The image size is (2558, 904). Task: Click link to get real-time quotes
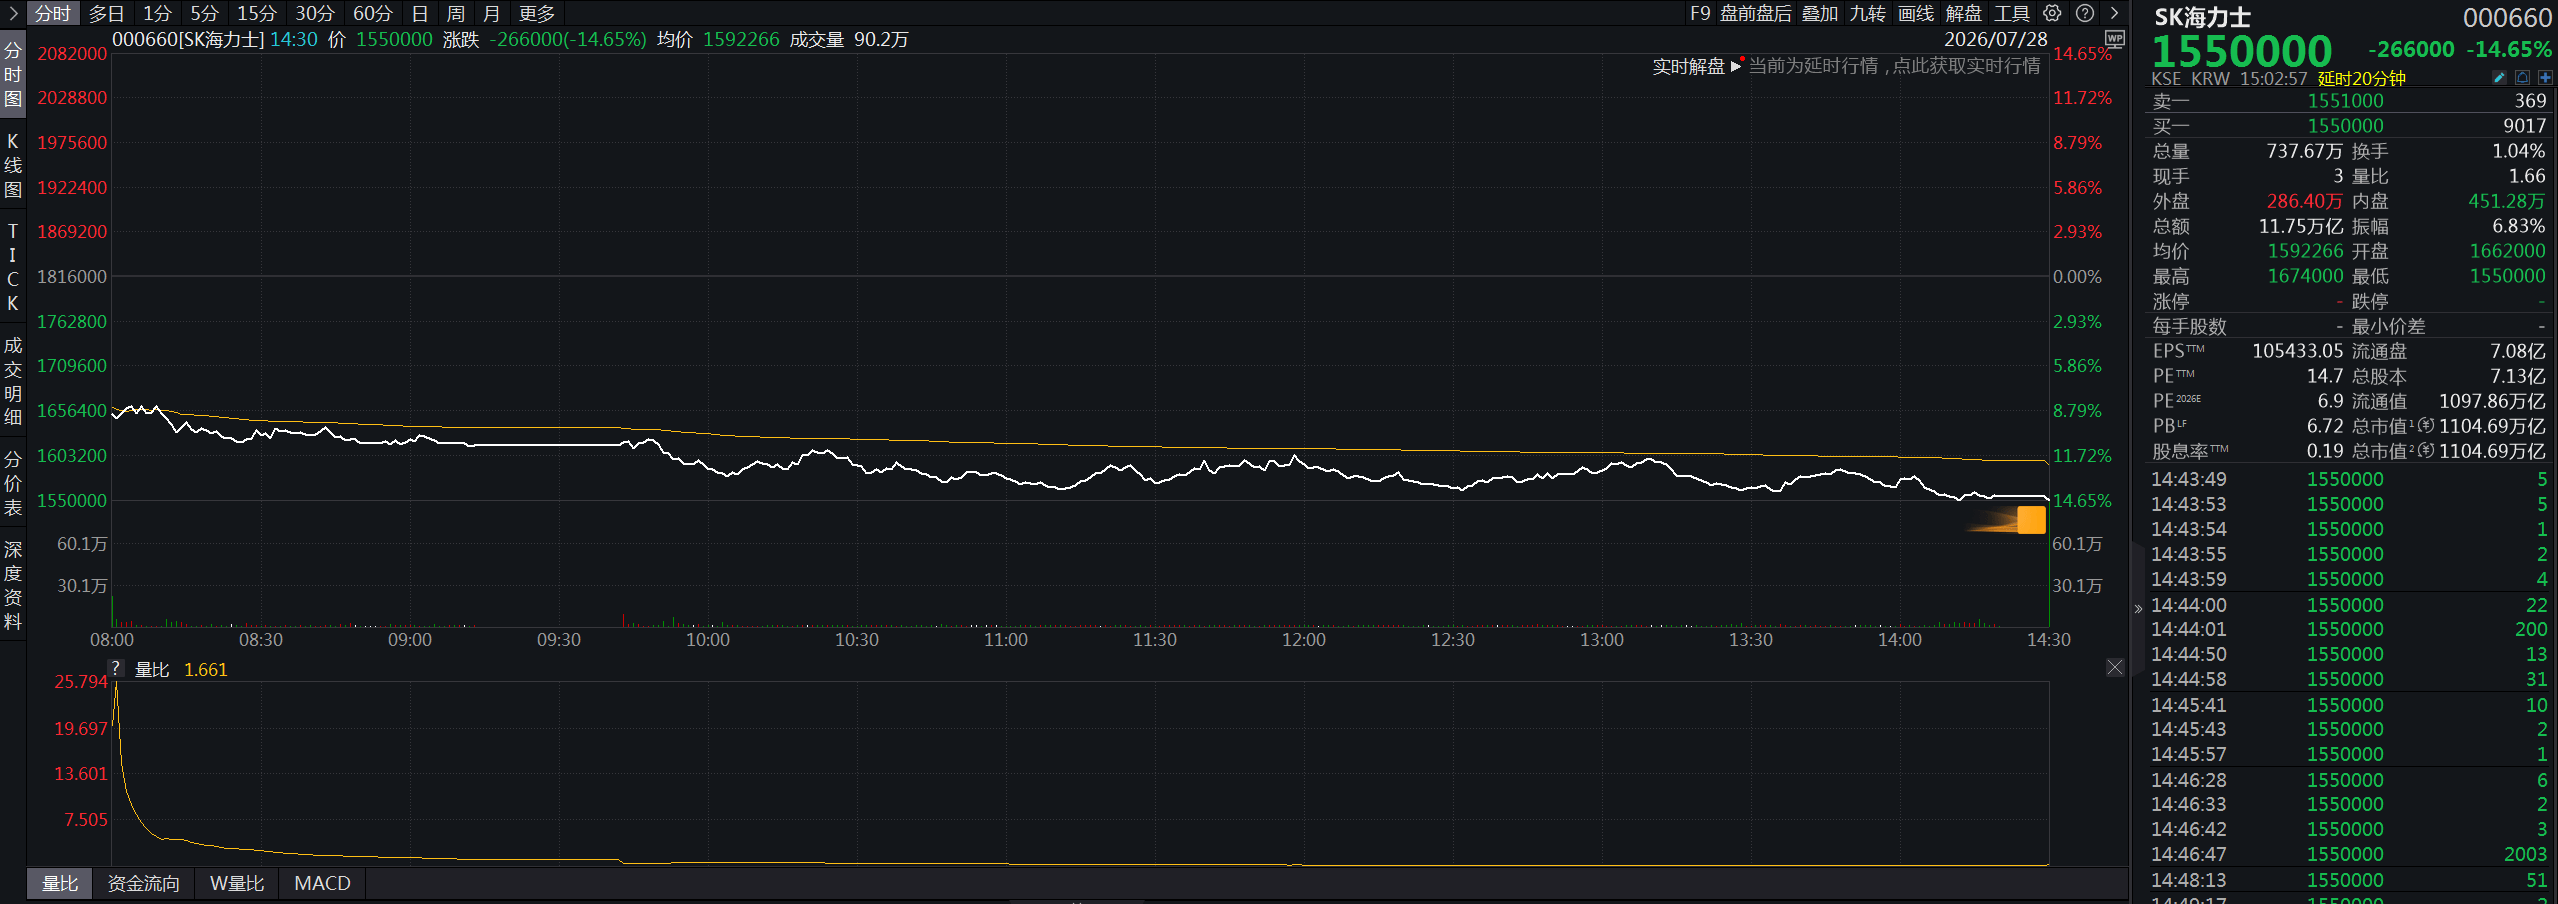coord(1894,66)
